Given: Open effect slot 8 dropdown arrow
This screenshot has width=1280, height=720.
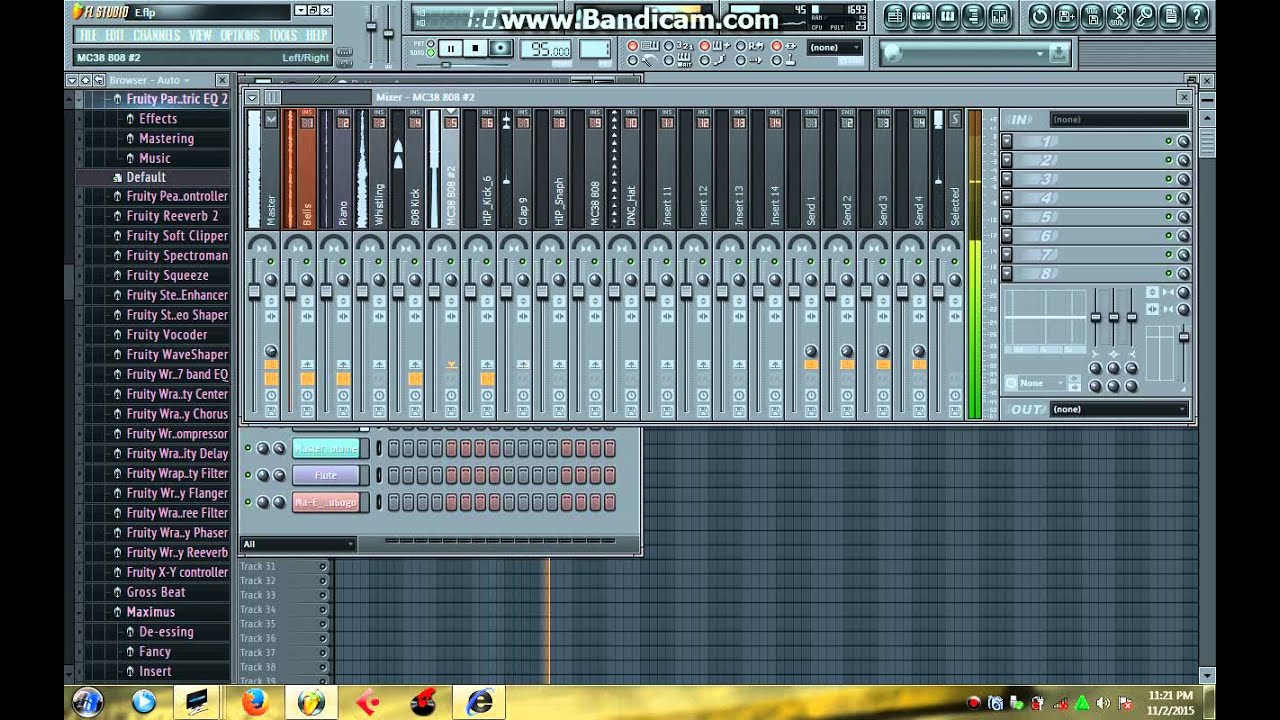Looking at the screenshot, I should pyautogui.click(x=1007, y=273).
